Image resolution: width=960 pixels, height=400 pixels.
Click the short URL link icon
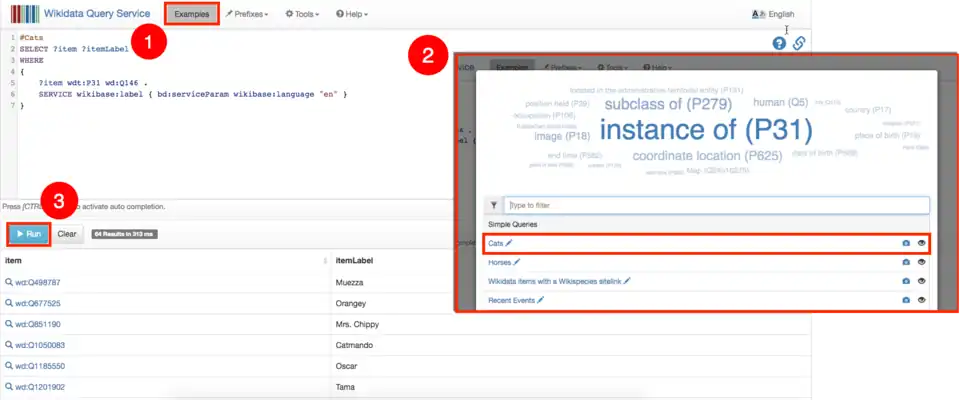(799, 43)
